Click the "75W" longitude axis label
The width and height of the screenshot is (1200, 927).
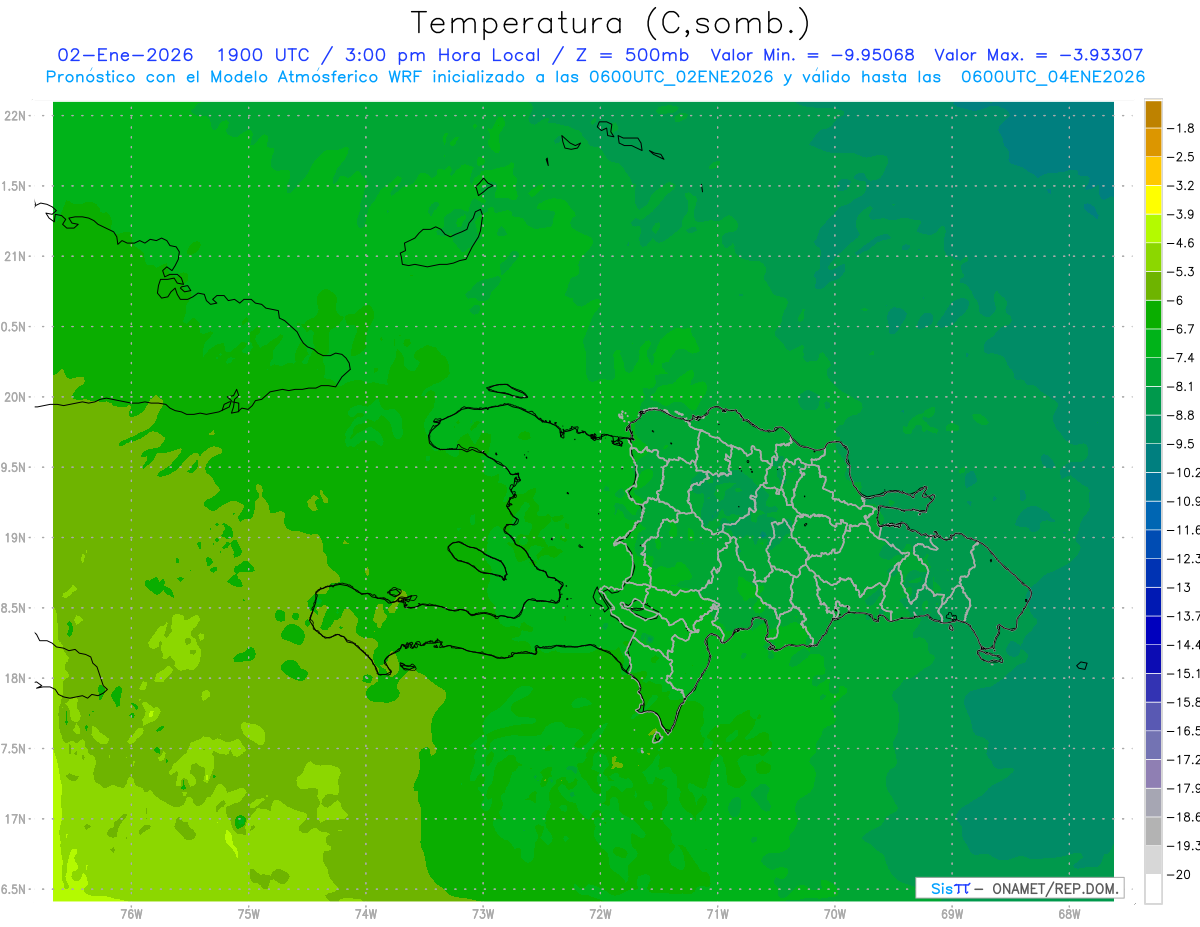pyautogui.click(x=249, y=914)
